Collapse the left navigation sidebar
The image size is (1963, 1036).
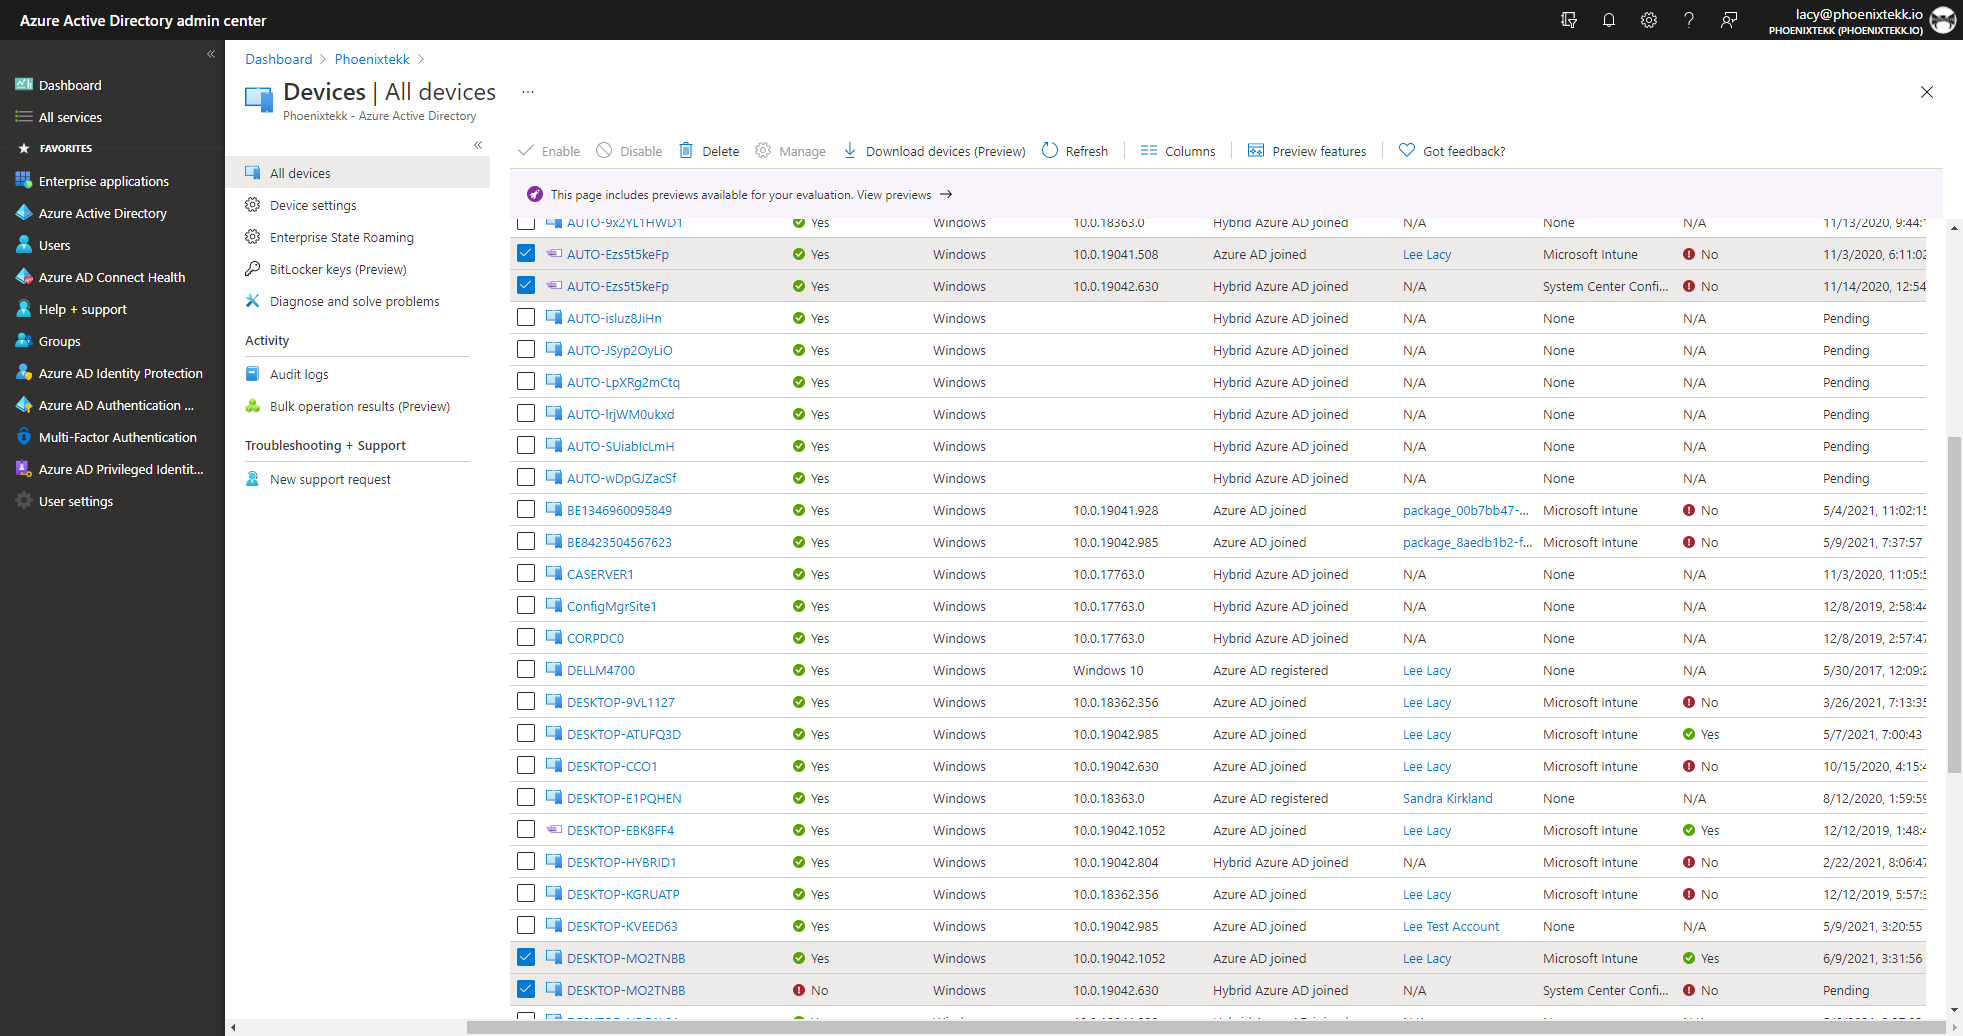211,54
